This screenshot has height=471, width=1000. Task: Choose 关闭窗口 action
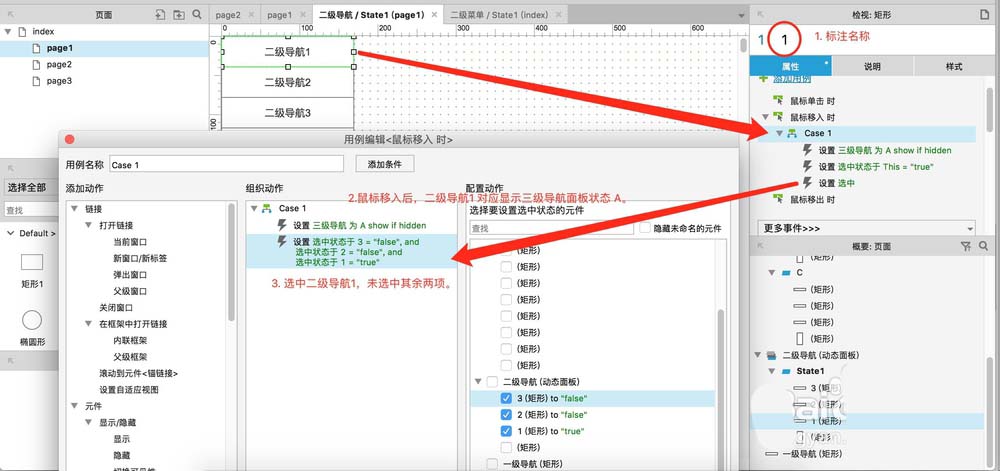point(116,307)
